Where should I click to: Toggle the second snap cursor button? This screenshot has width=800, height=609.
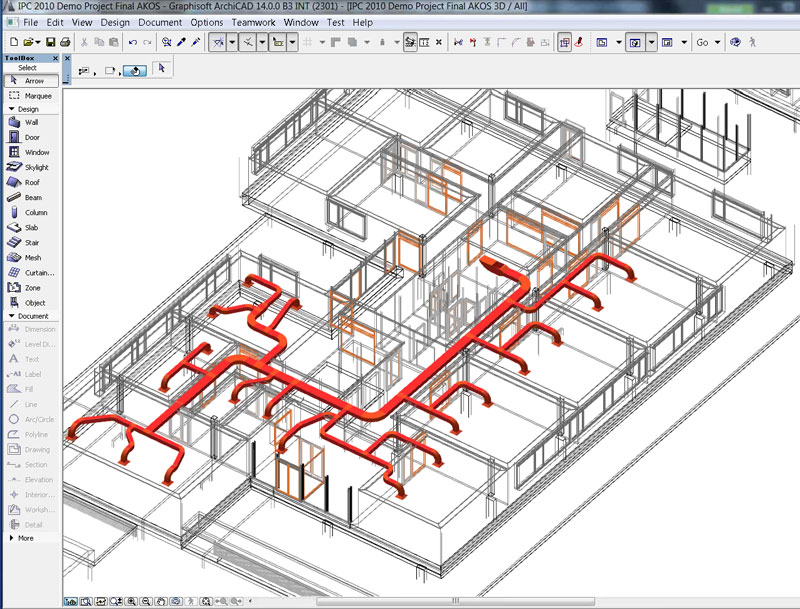point(248,42)
